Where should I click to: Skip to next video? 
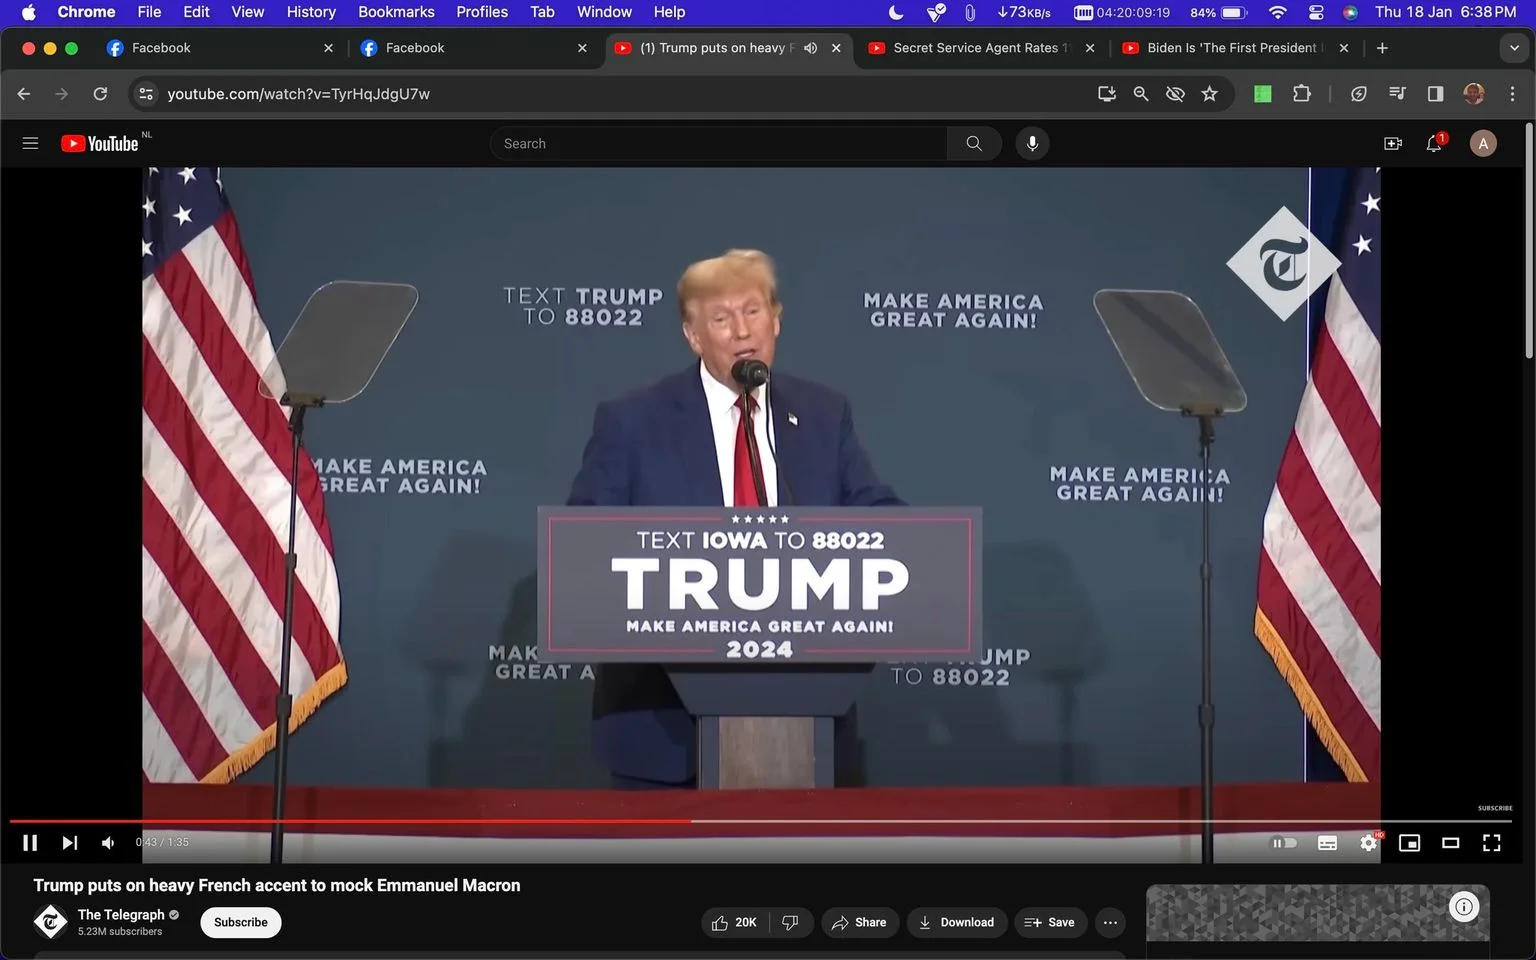69,843
